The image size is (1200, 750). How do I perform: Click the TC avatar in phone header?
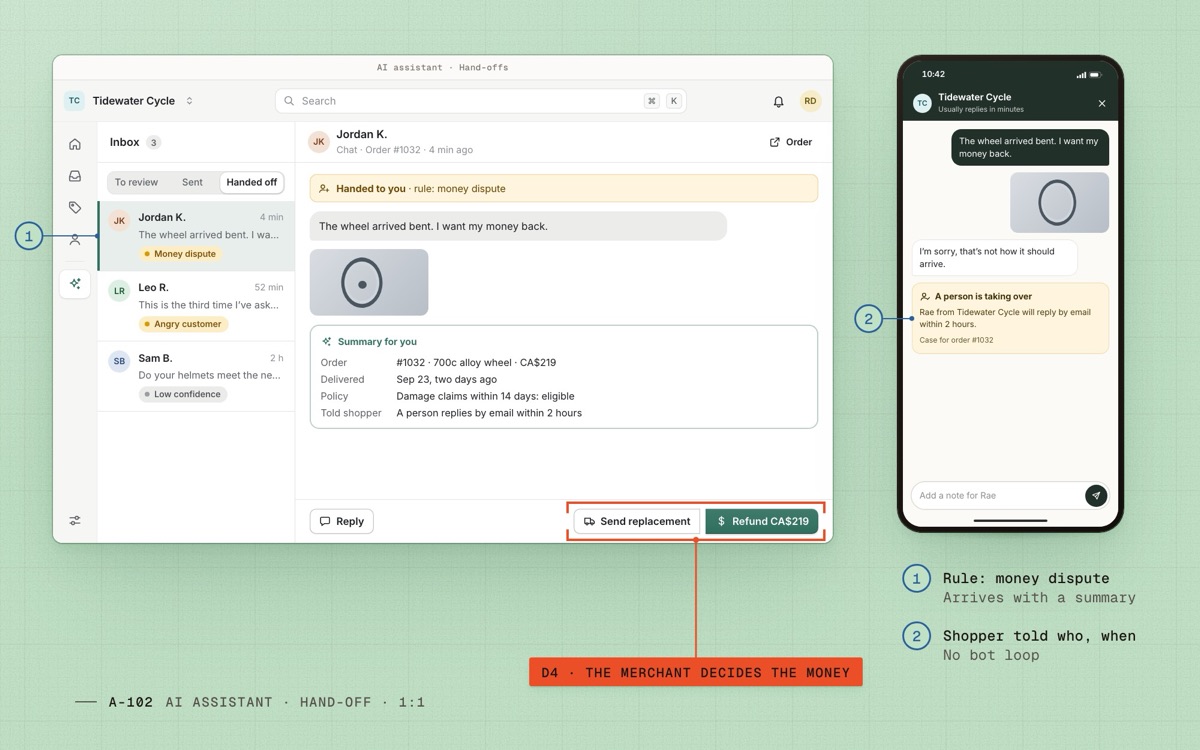(922, 103)
